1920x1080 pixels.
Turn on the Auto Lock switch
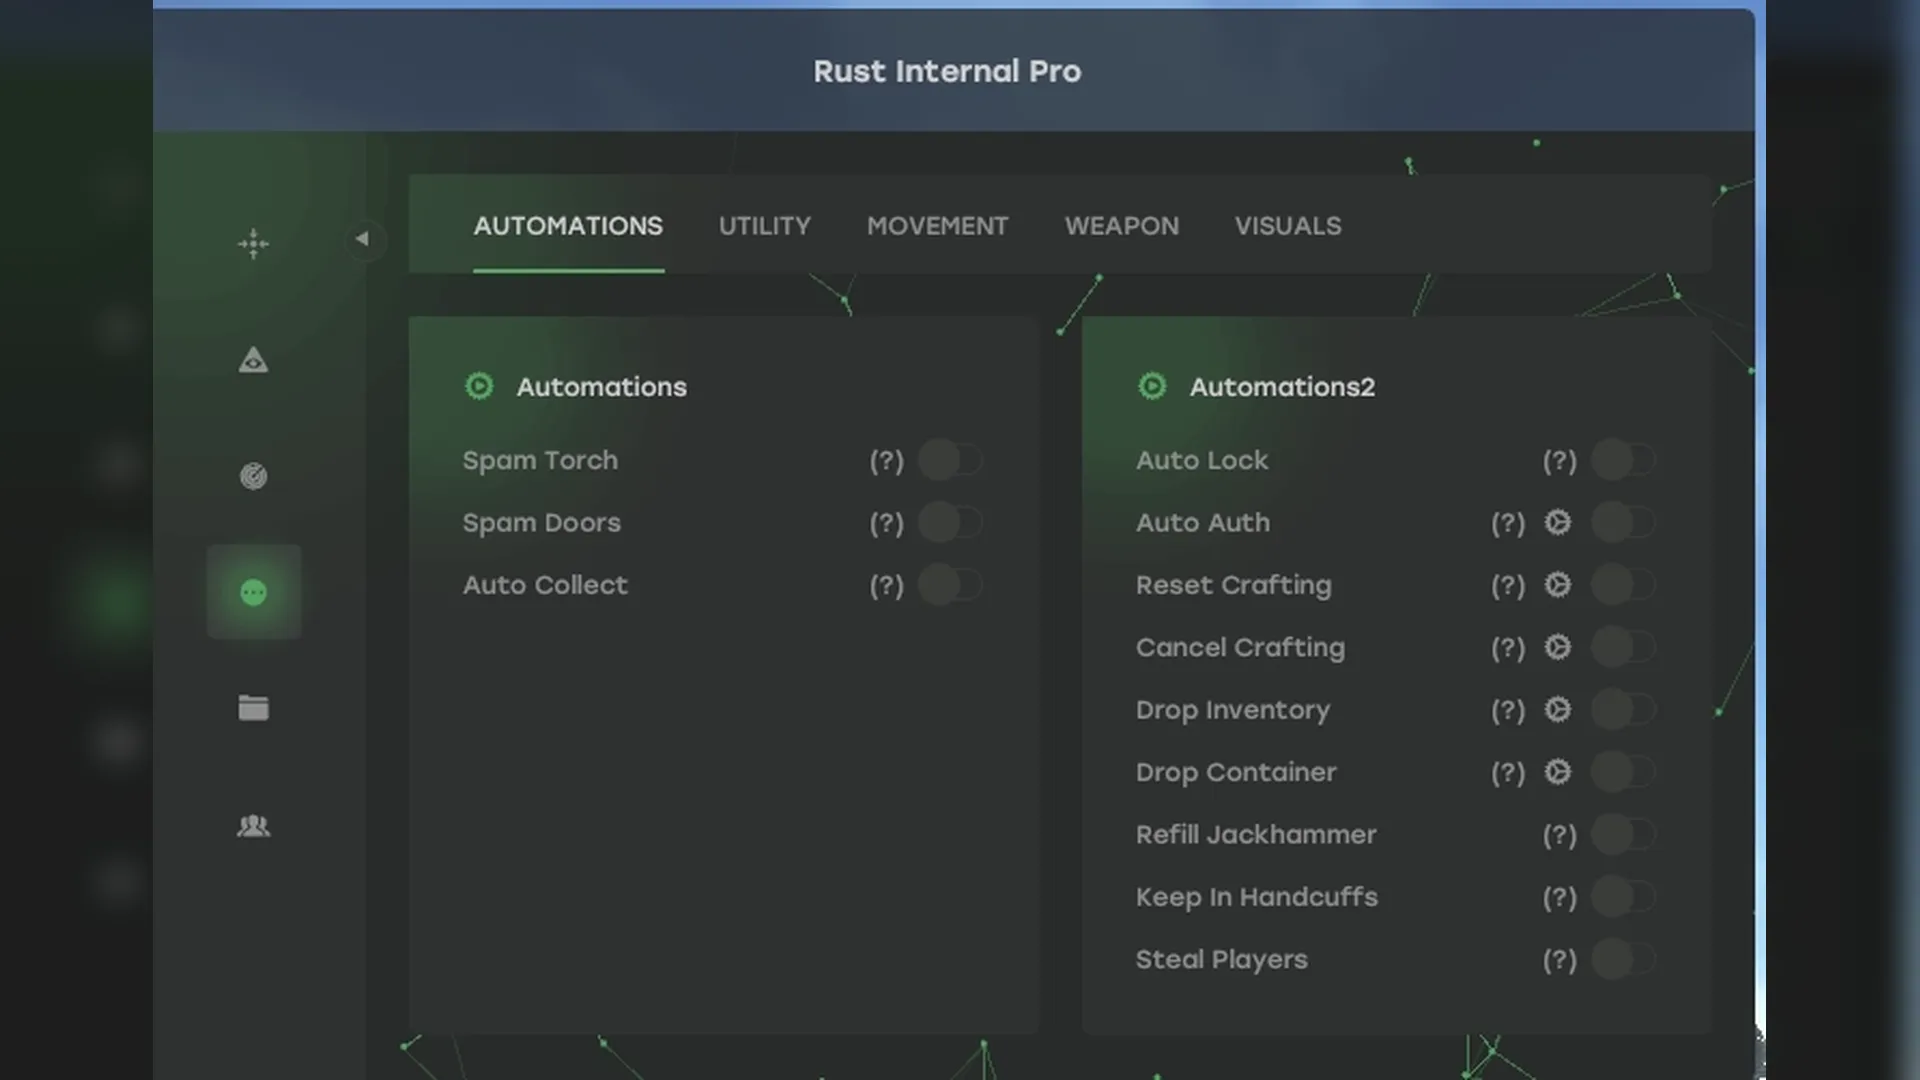click(x=1623, y=460)
